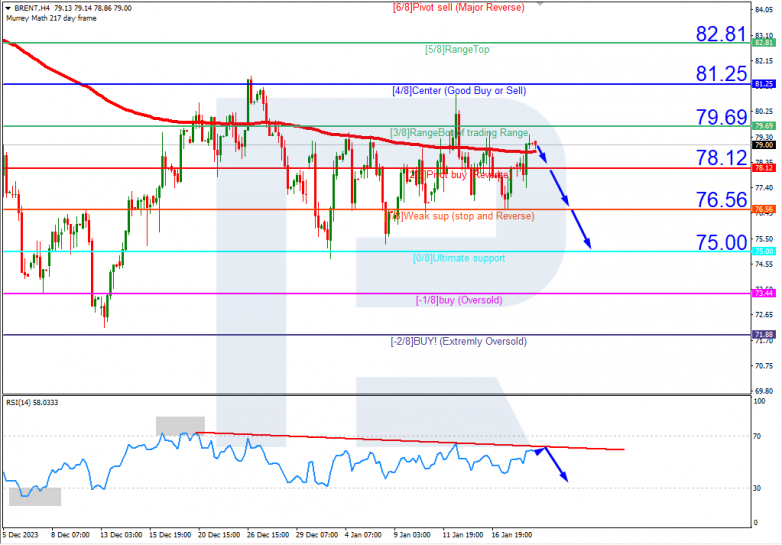Screen dimensions: 782x545
Task: Click the [-2/8]BUY! (Extremly Oversold) label
Action: (458, 342)
